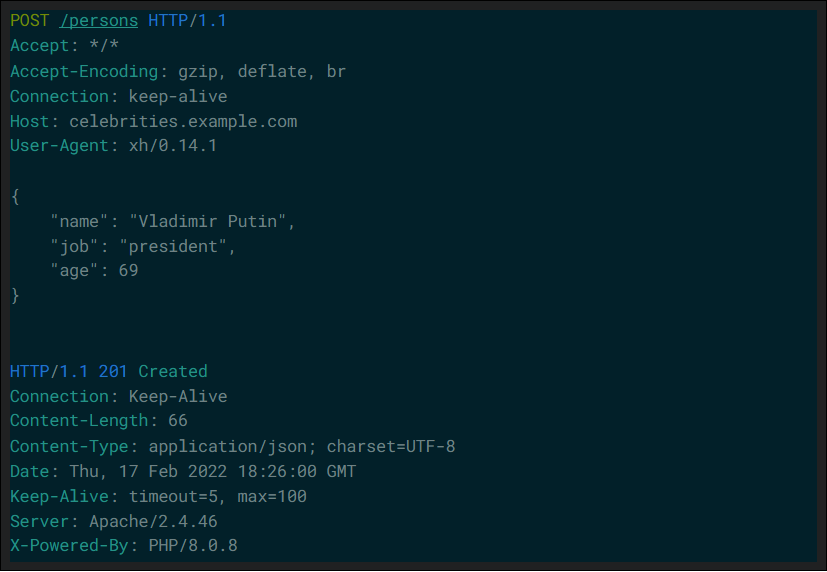The width and height of the screenshot is (827, 572).
Task: Click the Keep-Alive timeout=5, max=100 value
Action: [x=218, y=496]
